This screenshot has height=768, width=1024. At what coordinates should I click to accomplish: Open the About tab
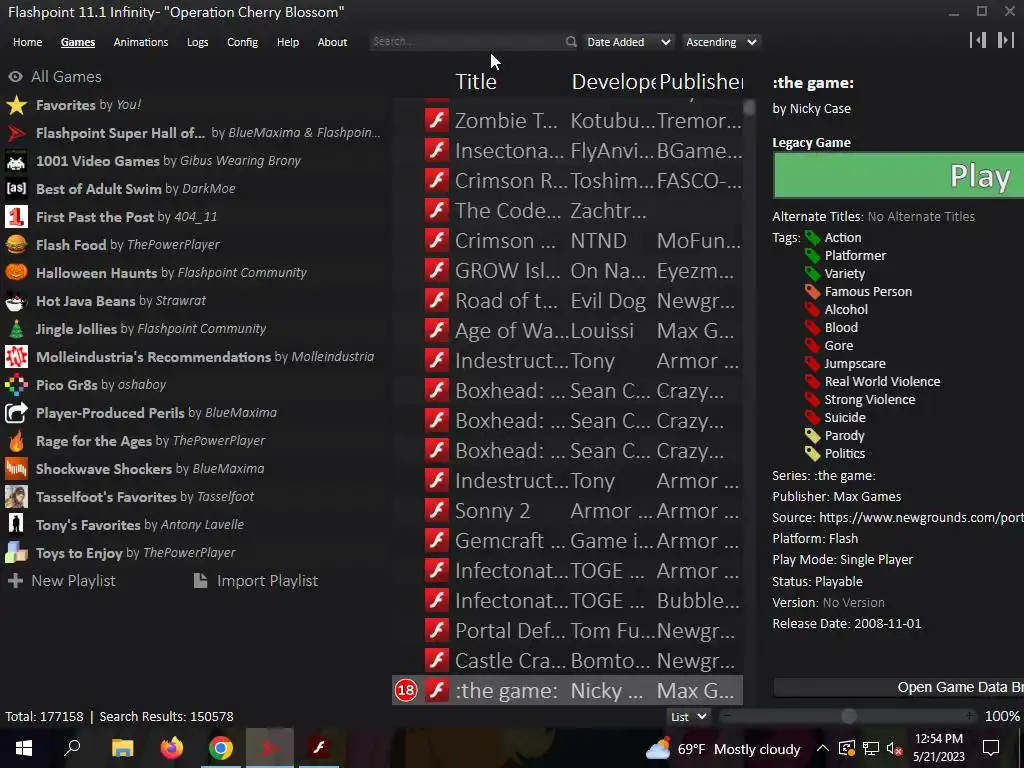coord(332,42)
